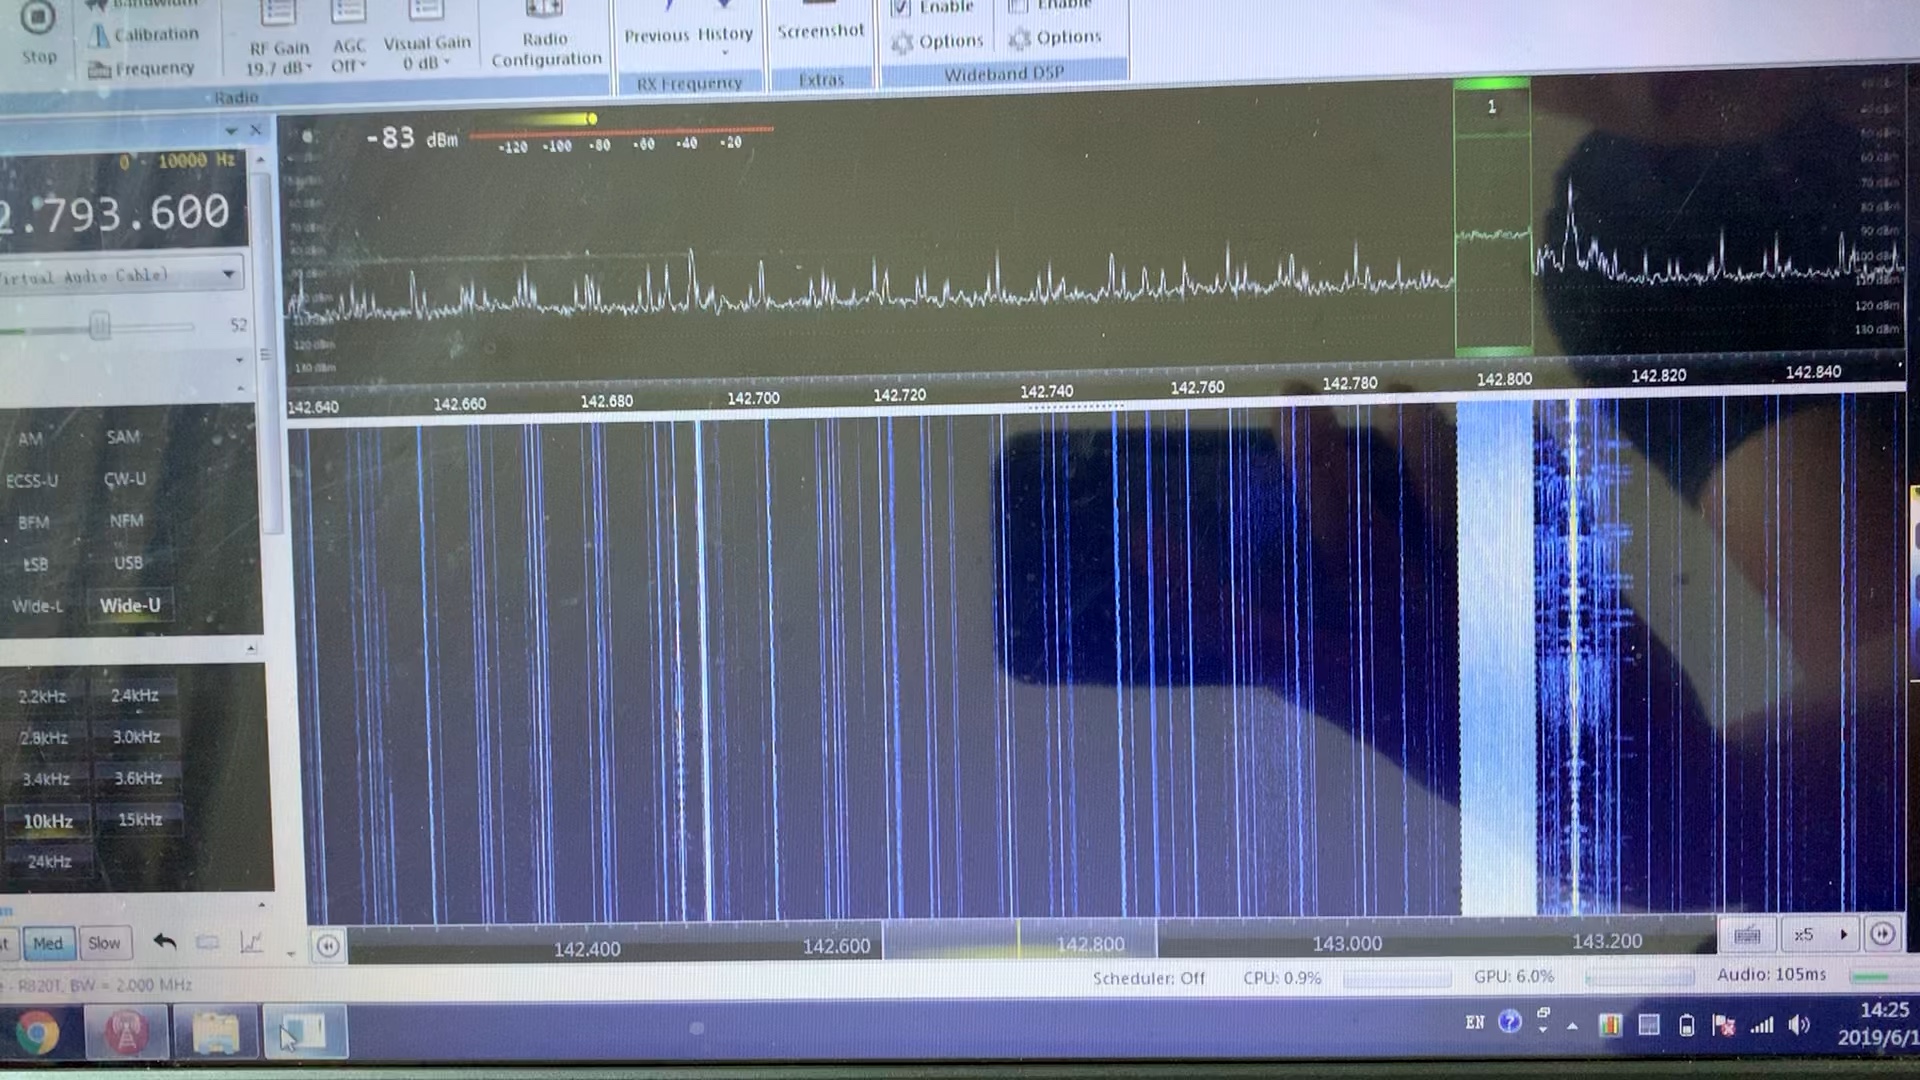
Task: Click the Wideband DSP panel icon
Action: tap(1004, 73)
